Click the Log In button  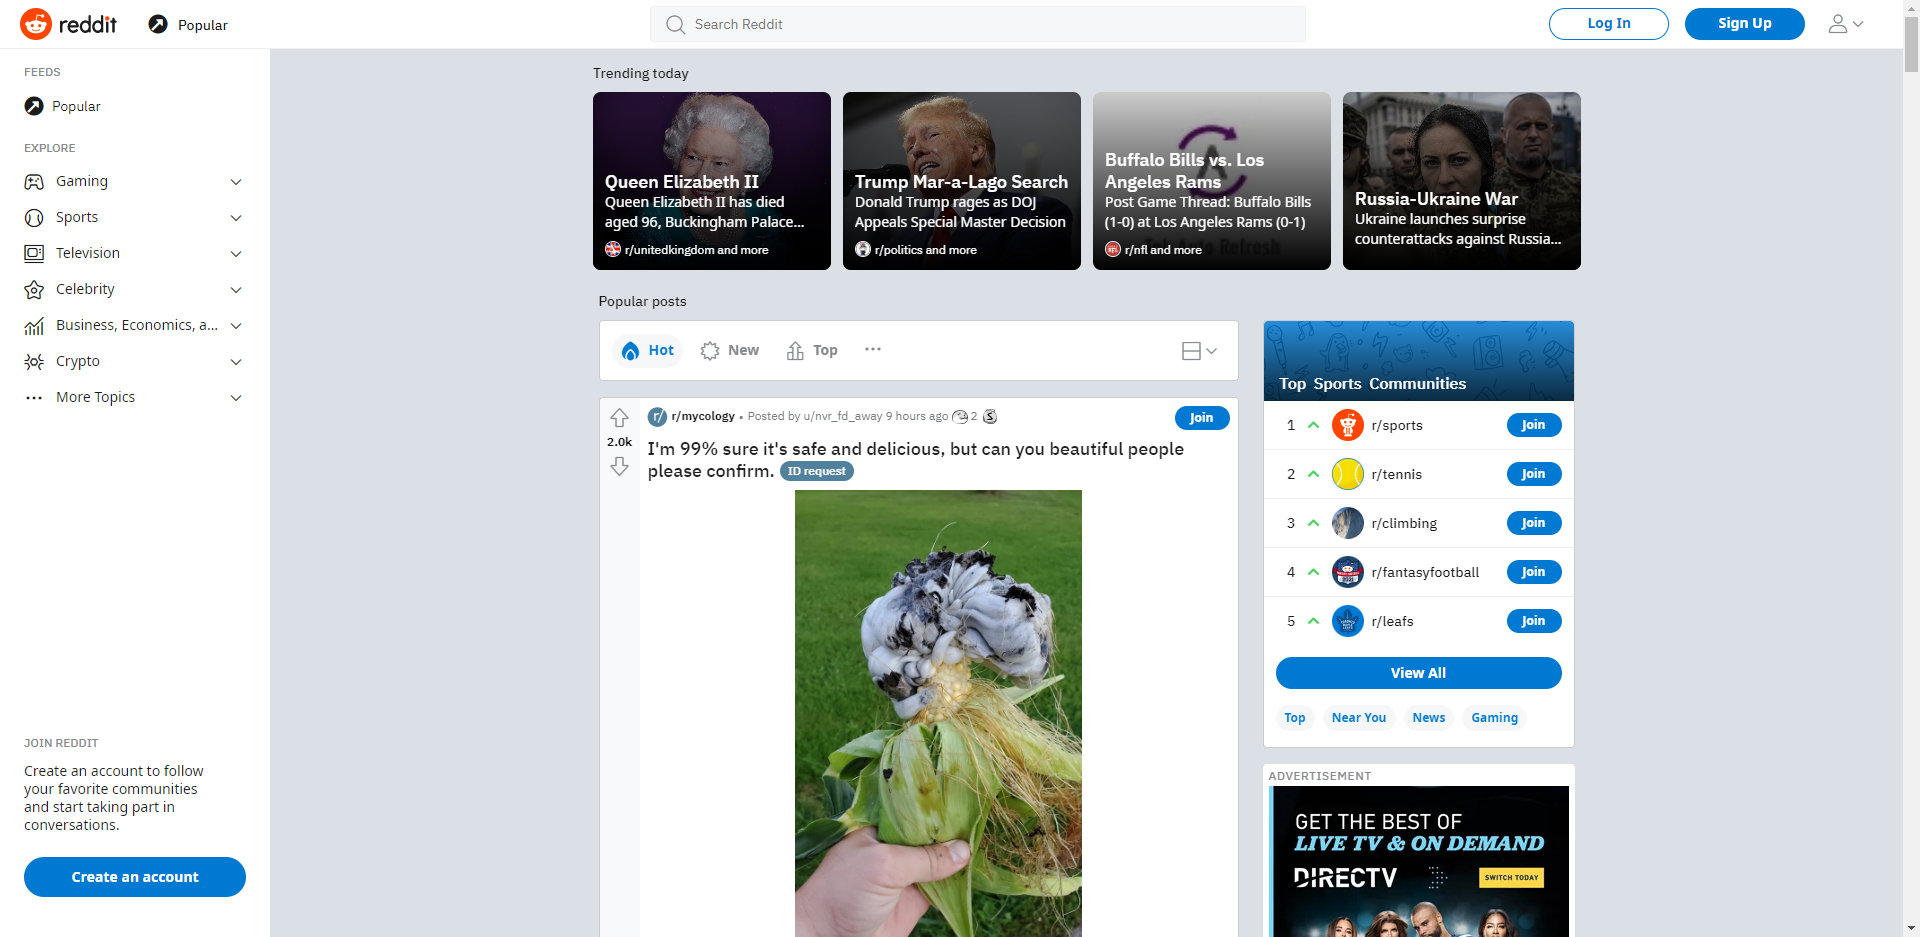pyautogui.click(x=1609, y=24)
